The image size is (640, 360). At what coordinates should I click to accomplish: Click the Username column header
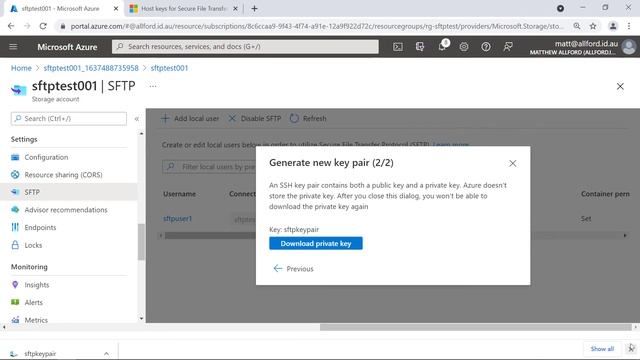click(179, 194)
